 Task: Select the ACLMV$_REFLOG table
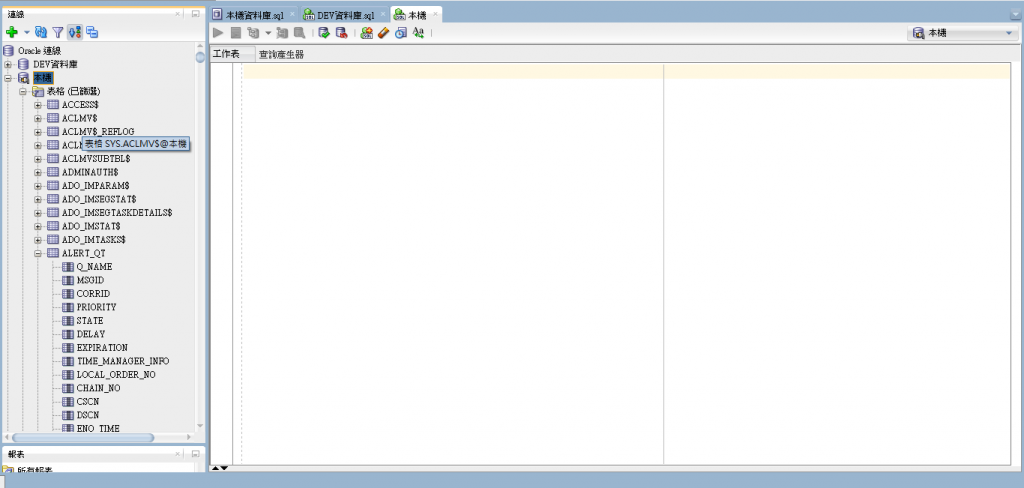click(x=98, y=131)
